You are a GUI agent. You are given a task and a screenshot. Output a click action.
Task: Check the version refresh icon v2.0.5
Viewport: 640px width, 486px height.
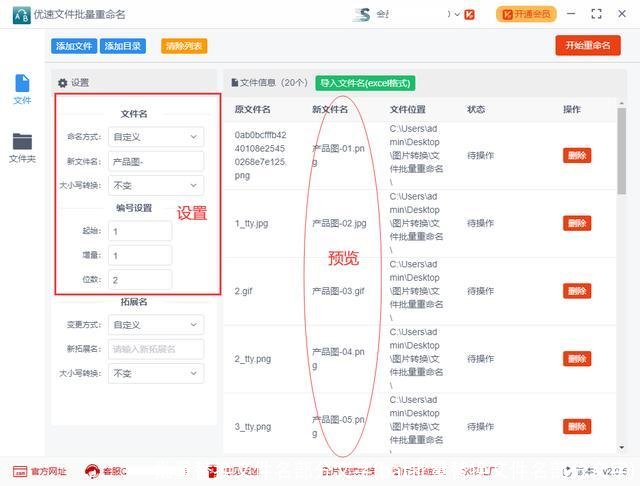[567, 472]
